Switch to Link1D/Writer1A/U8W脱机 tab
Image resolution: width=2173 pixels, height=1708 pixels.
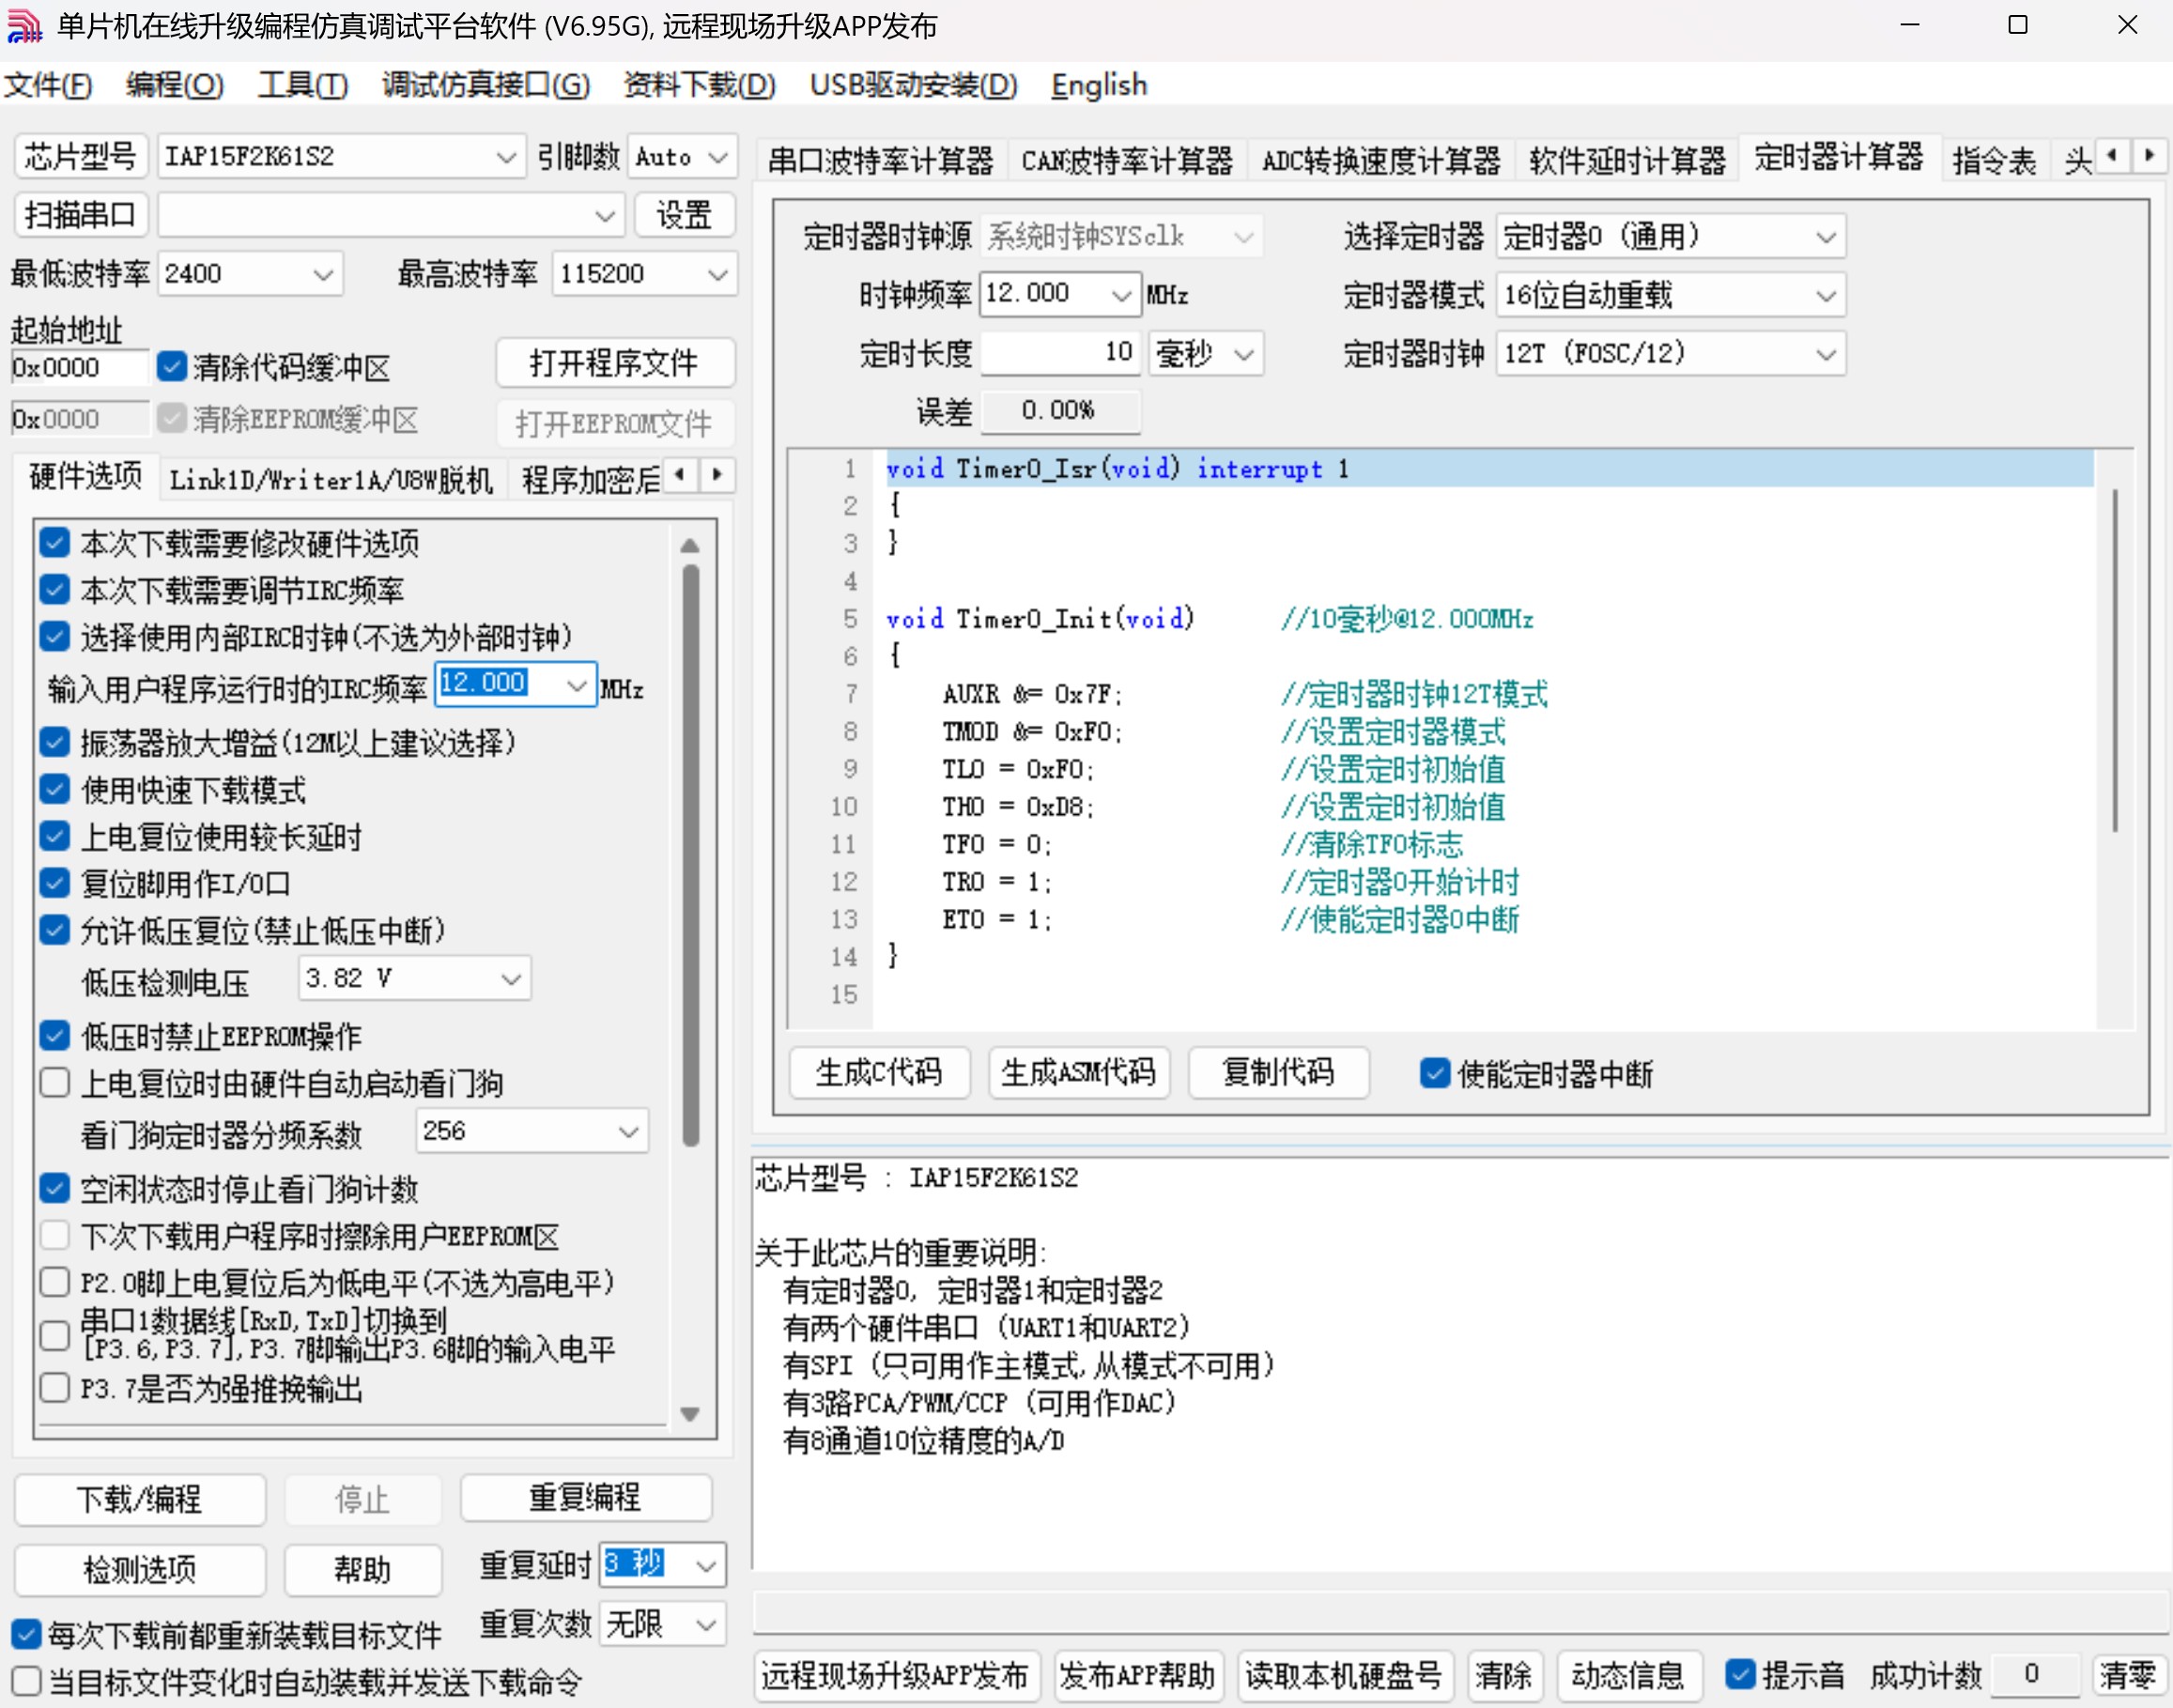pos(331,480)
